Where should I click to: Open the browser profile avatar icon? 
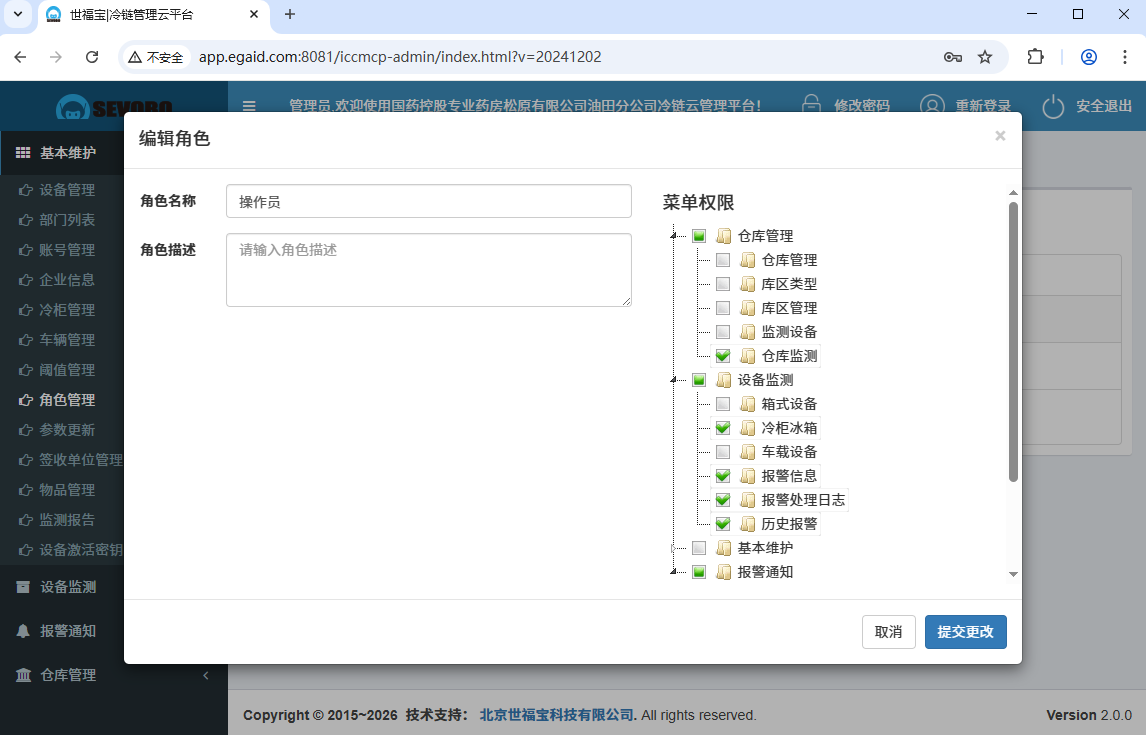tap(1089, 57)
